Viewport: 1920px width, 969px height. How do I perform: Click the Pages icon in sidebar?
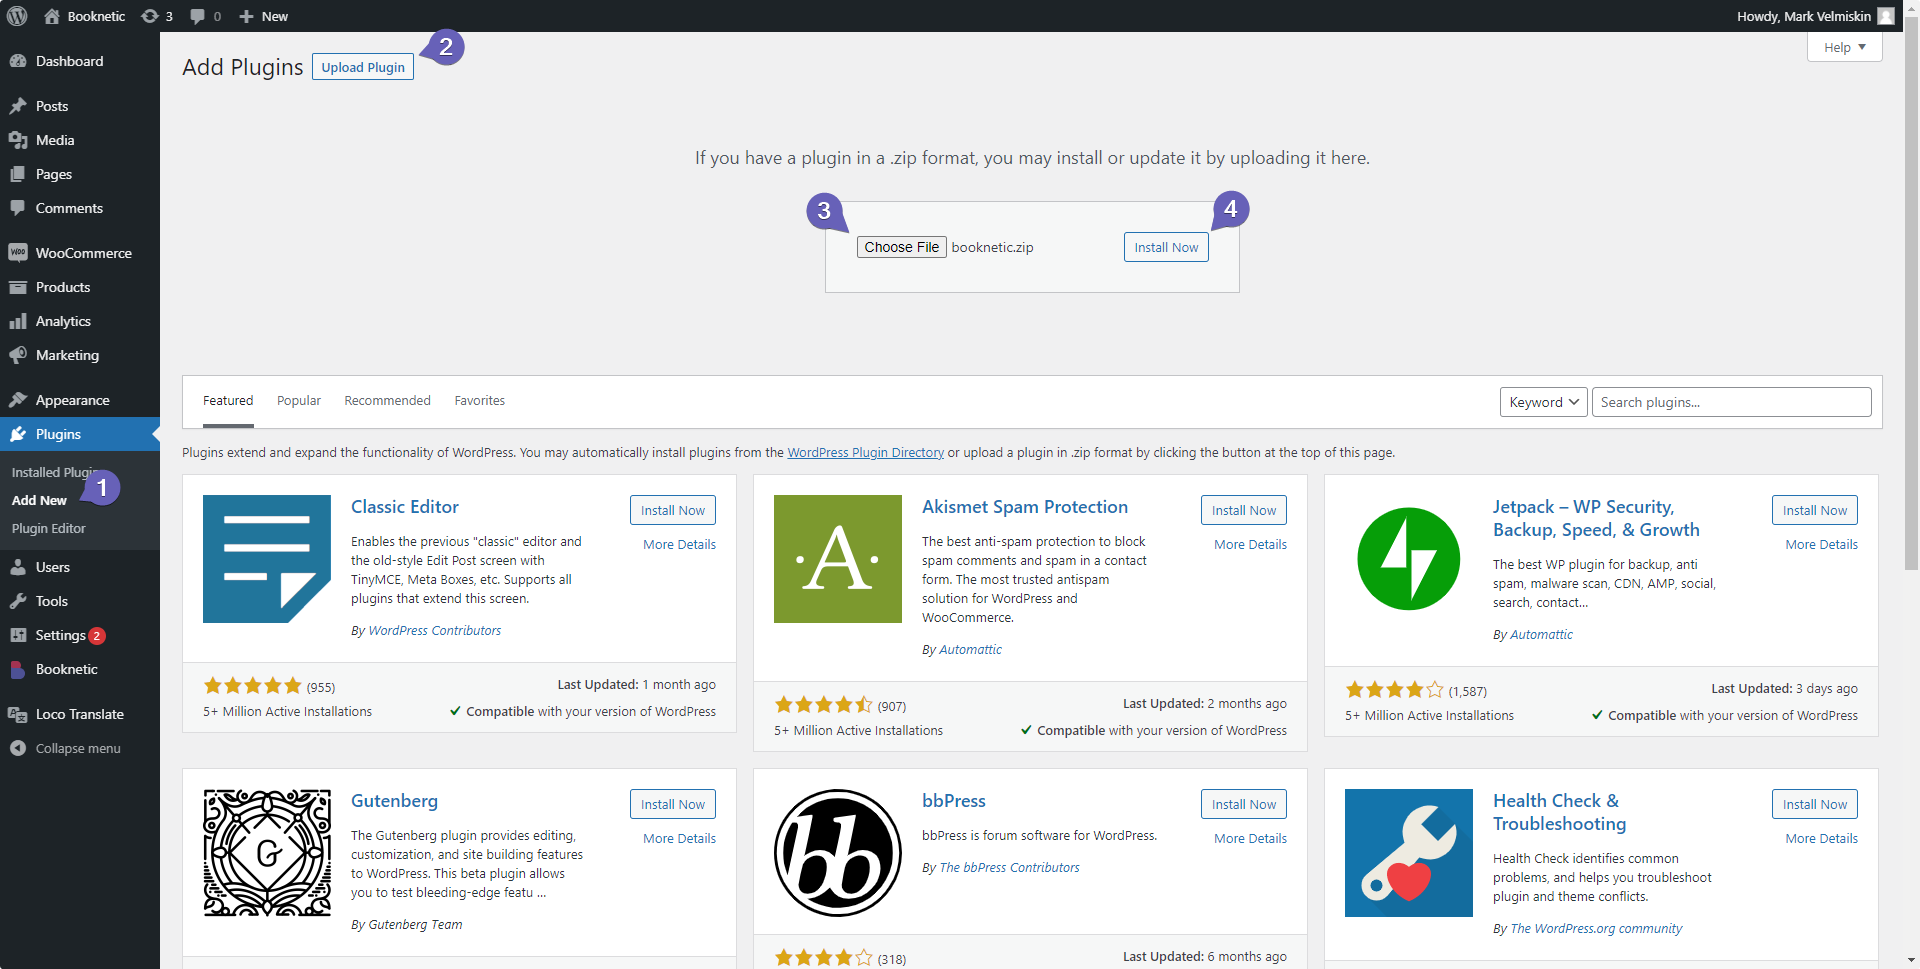(x=18, y=174)
